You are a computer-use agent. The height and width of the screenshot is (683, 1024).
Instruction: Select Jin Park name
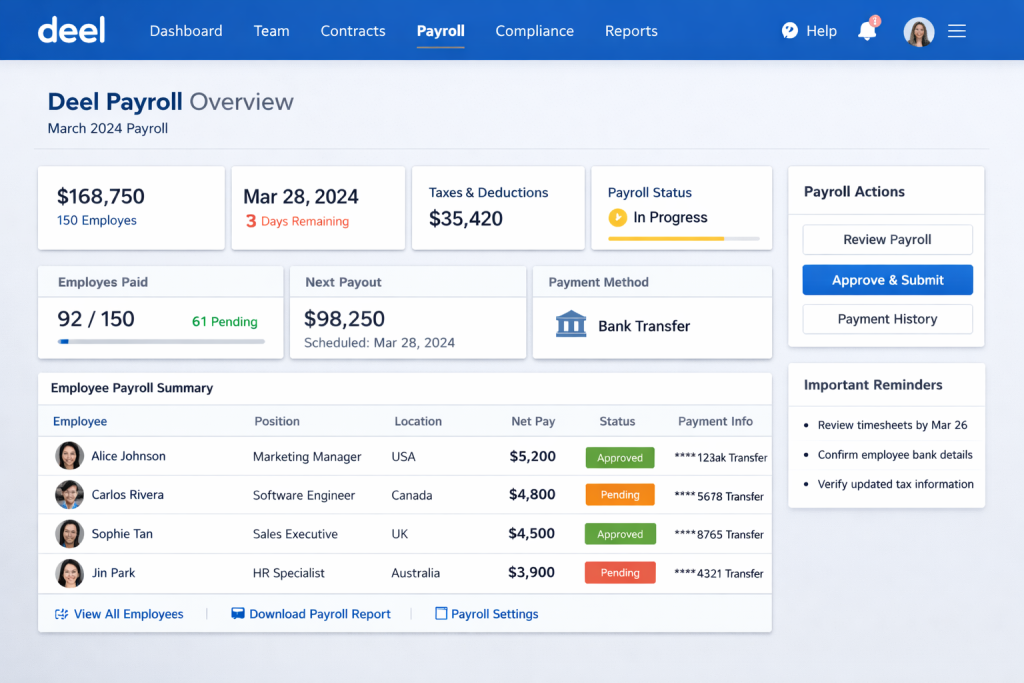click(x=113, y=573)
